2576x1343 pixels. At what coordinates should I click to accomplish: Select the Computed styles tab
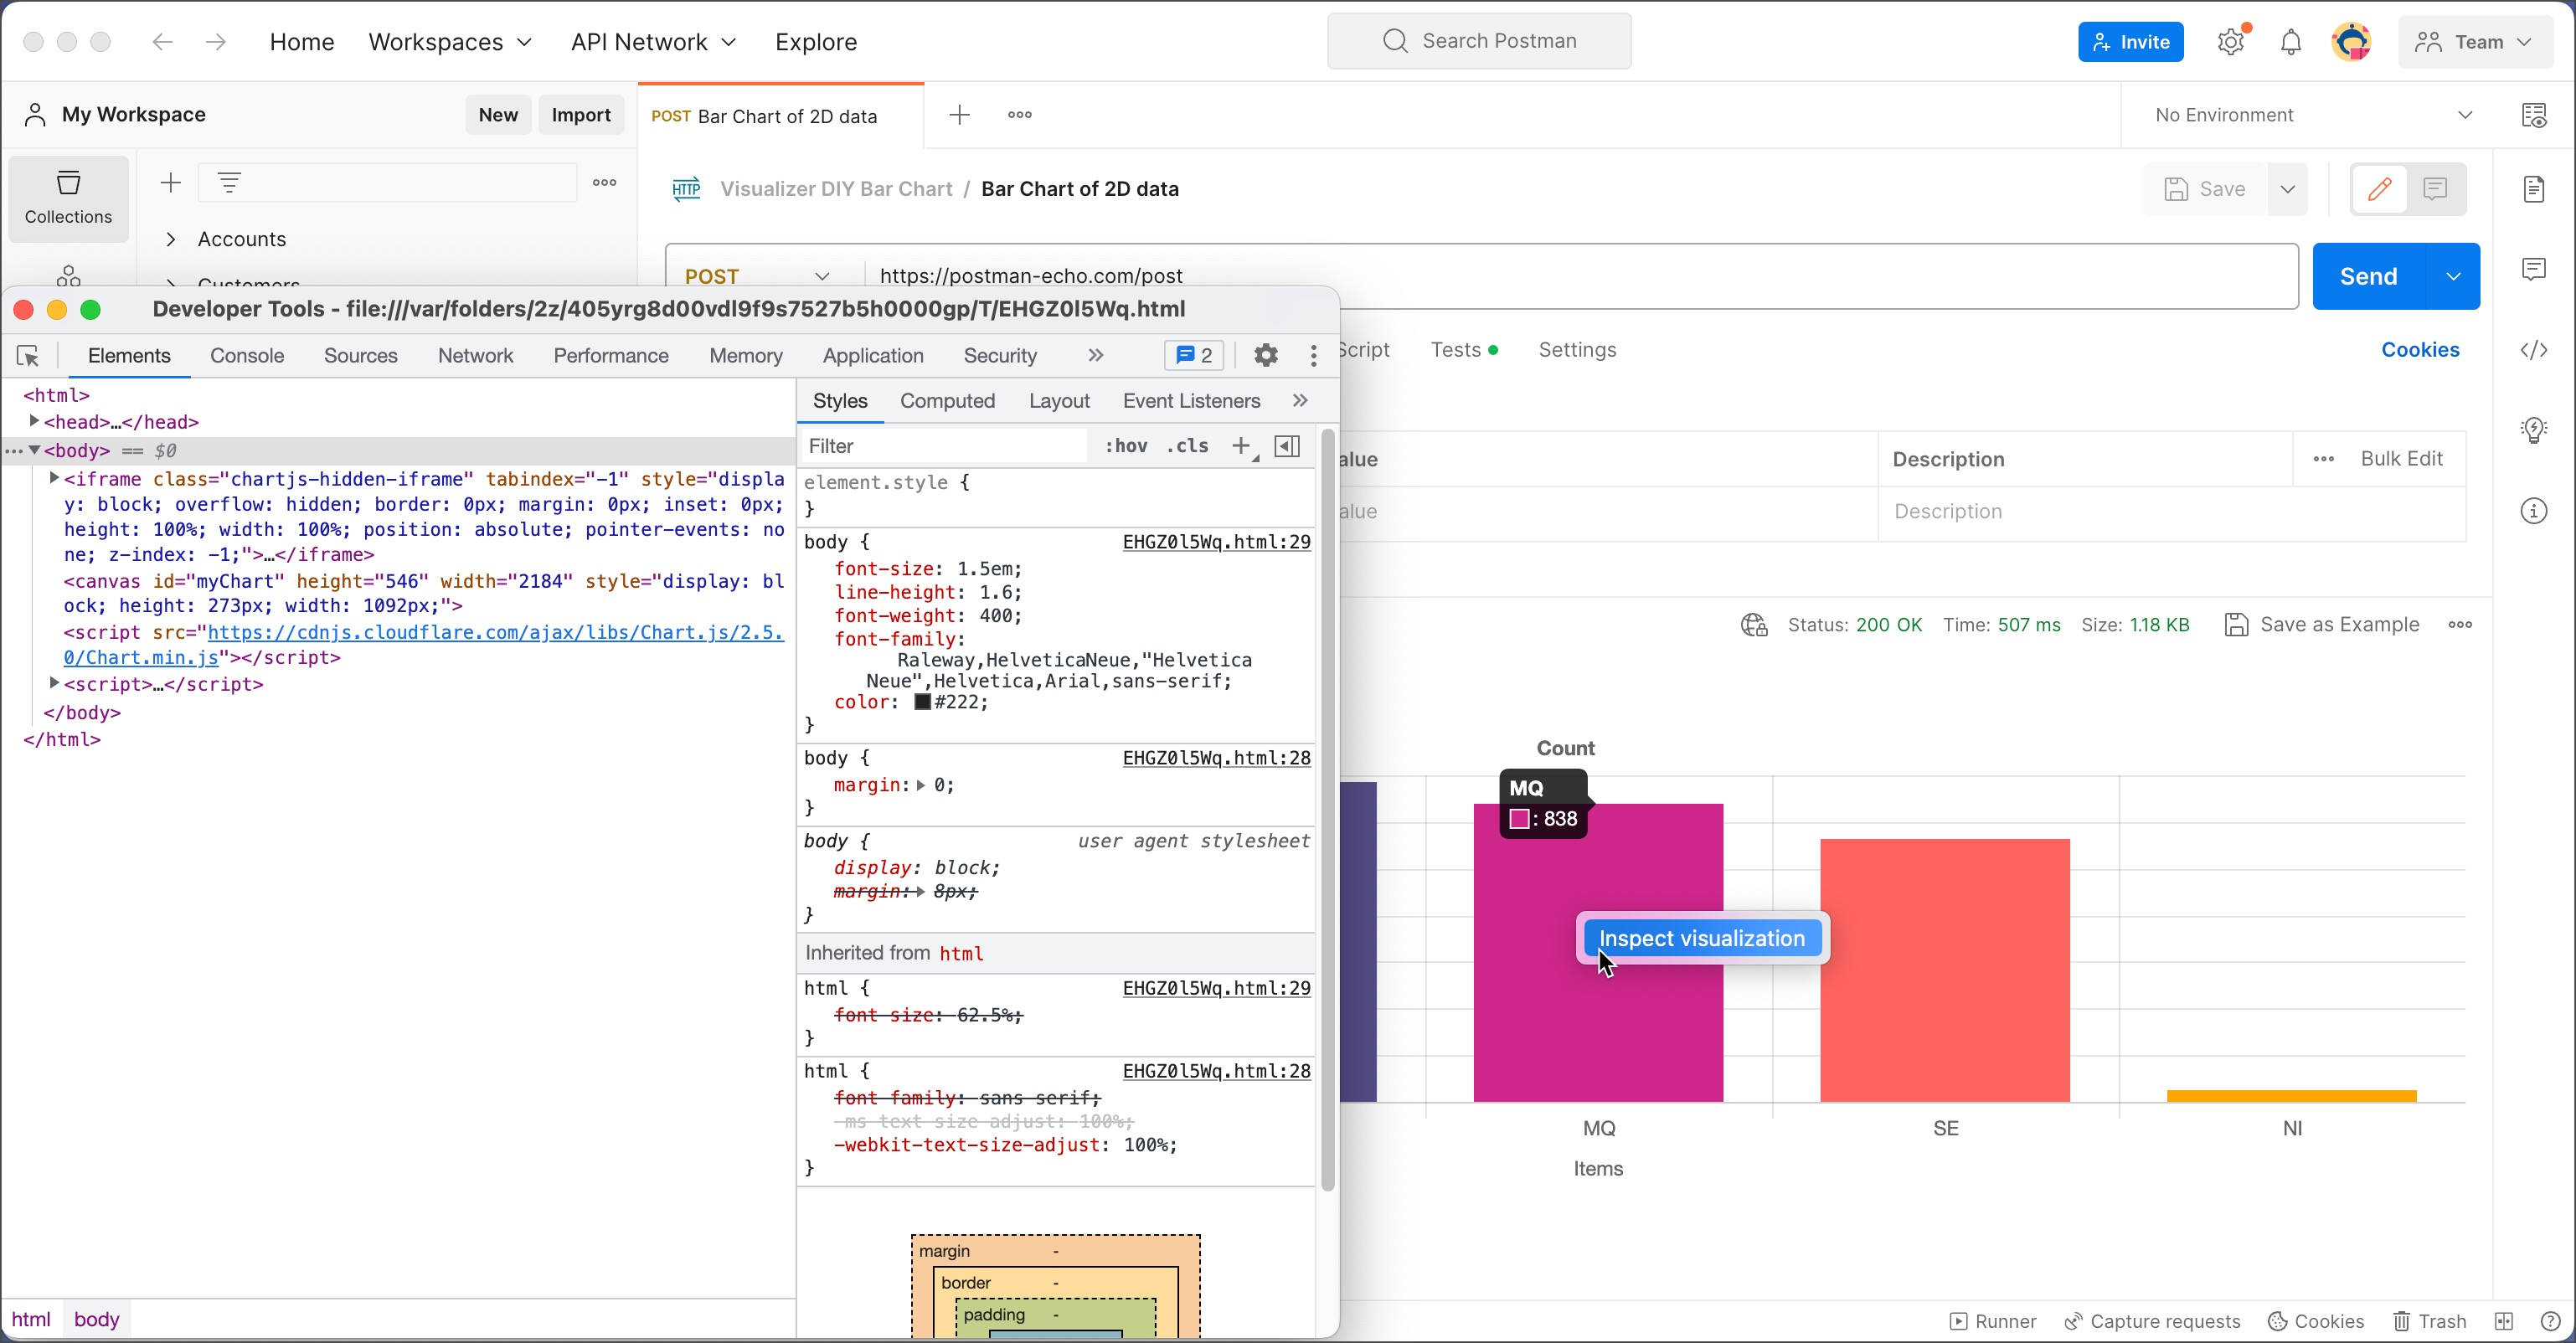(947, 401)
